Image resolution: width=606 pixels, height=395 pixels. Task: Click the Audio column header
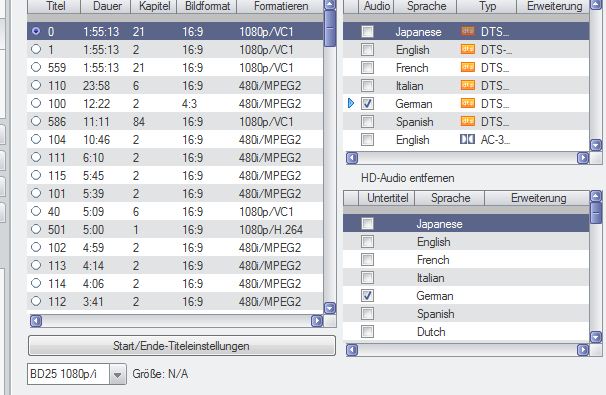376,6
